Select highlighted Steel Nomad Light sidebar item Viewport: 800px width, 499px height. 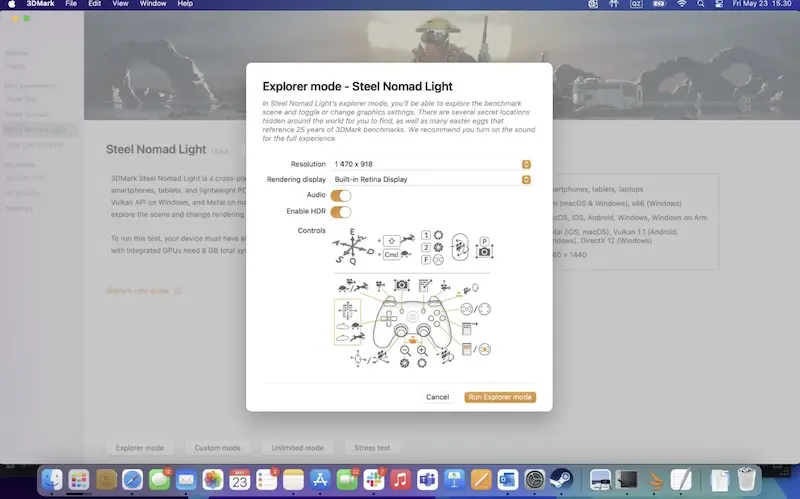tap(40, 130)
